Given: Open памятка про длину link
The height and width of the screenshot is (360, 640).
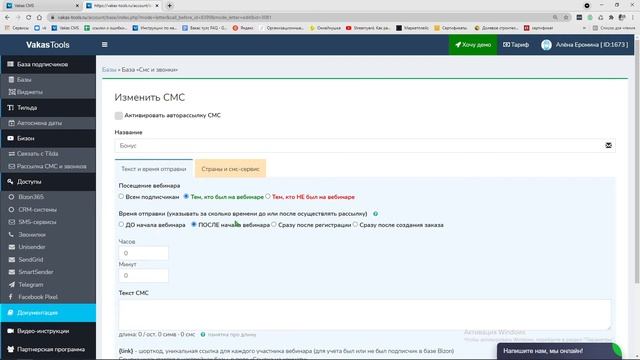Looking at the screenshot, I should 232,335.
